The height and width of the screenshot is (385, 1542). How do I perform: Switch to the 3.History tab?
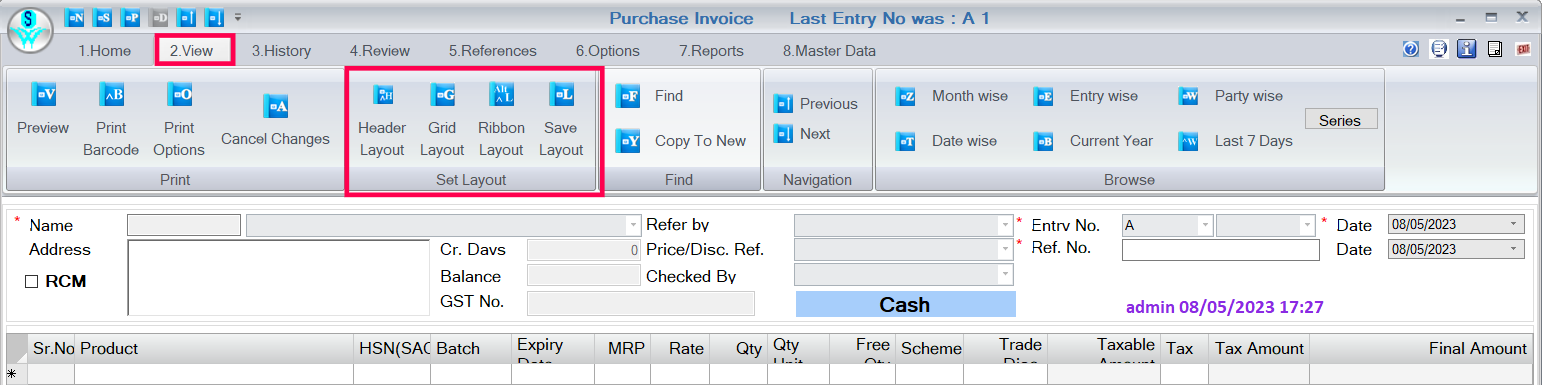(281, 51)
